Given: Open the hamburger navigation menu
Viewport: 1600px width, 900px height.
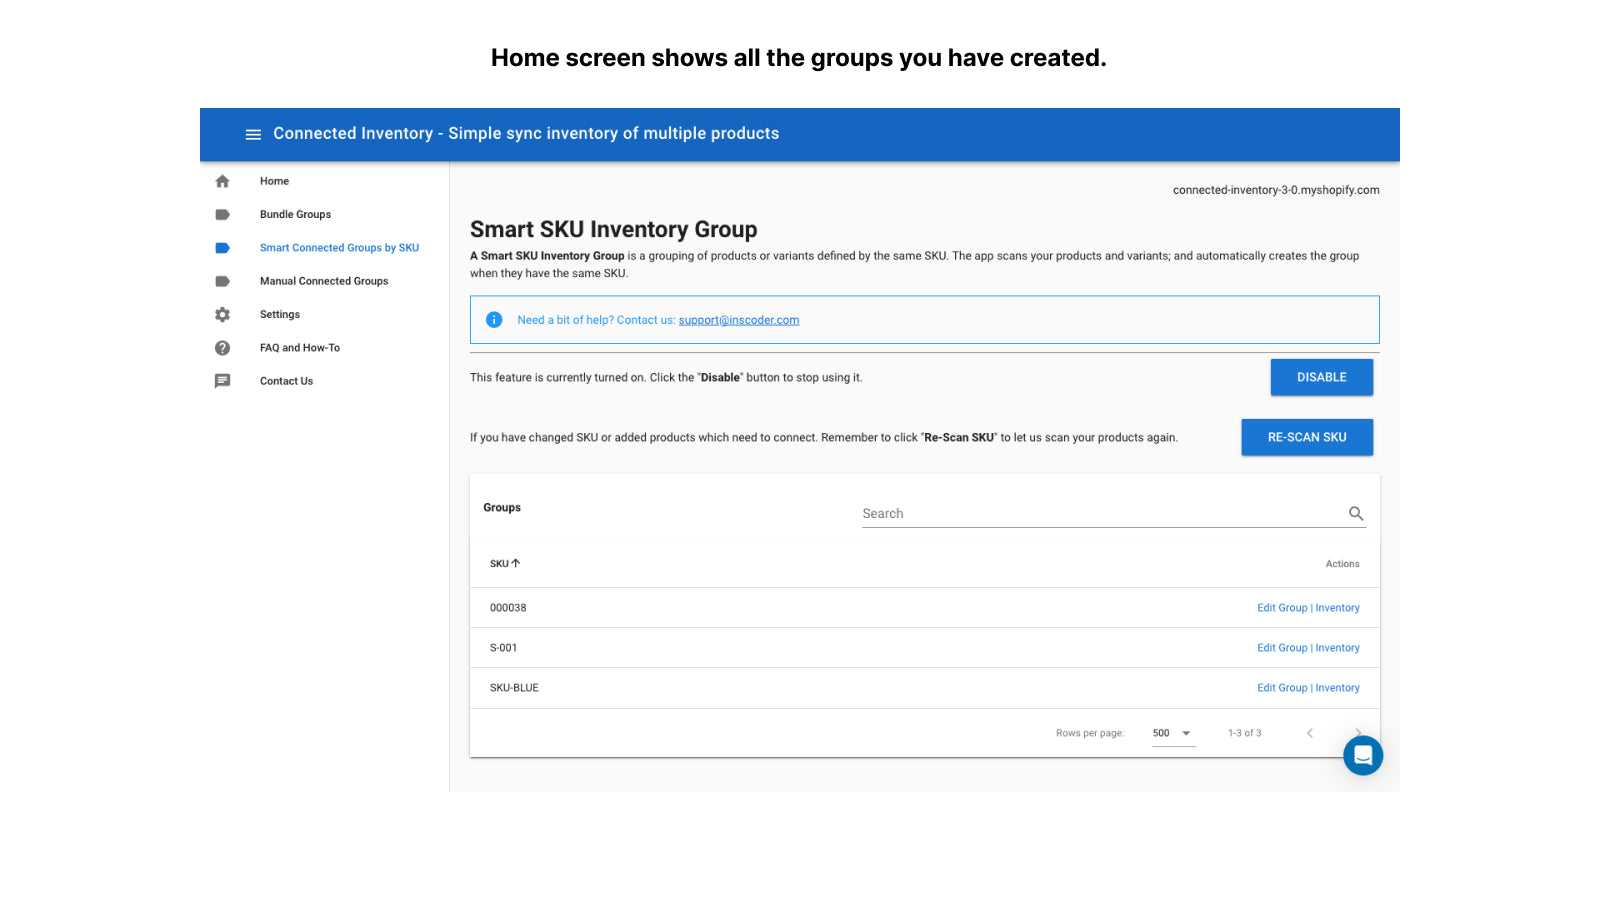Looking at the screenshot, I should [253, 133].
